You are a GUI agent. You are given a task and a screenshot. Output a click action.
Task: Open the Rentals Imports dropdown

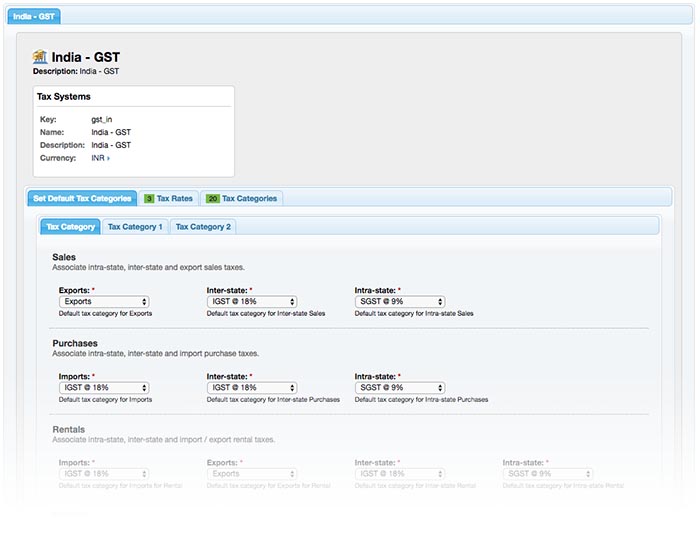click(104, 474)
